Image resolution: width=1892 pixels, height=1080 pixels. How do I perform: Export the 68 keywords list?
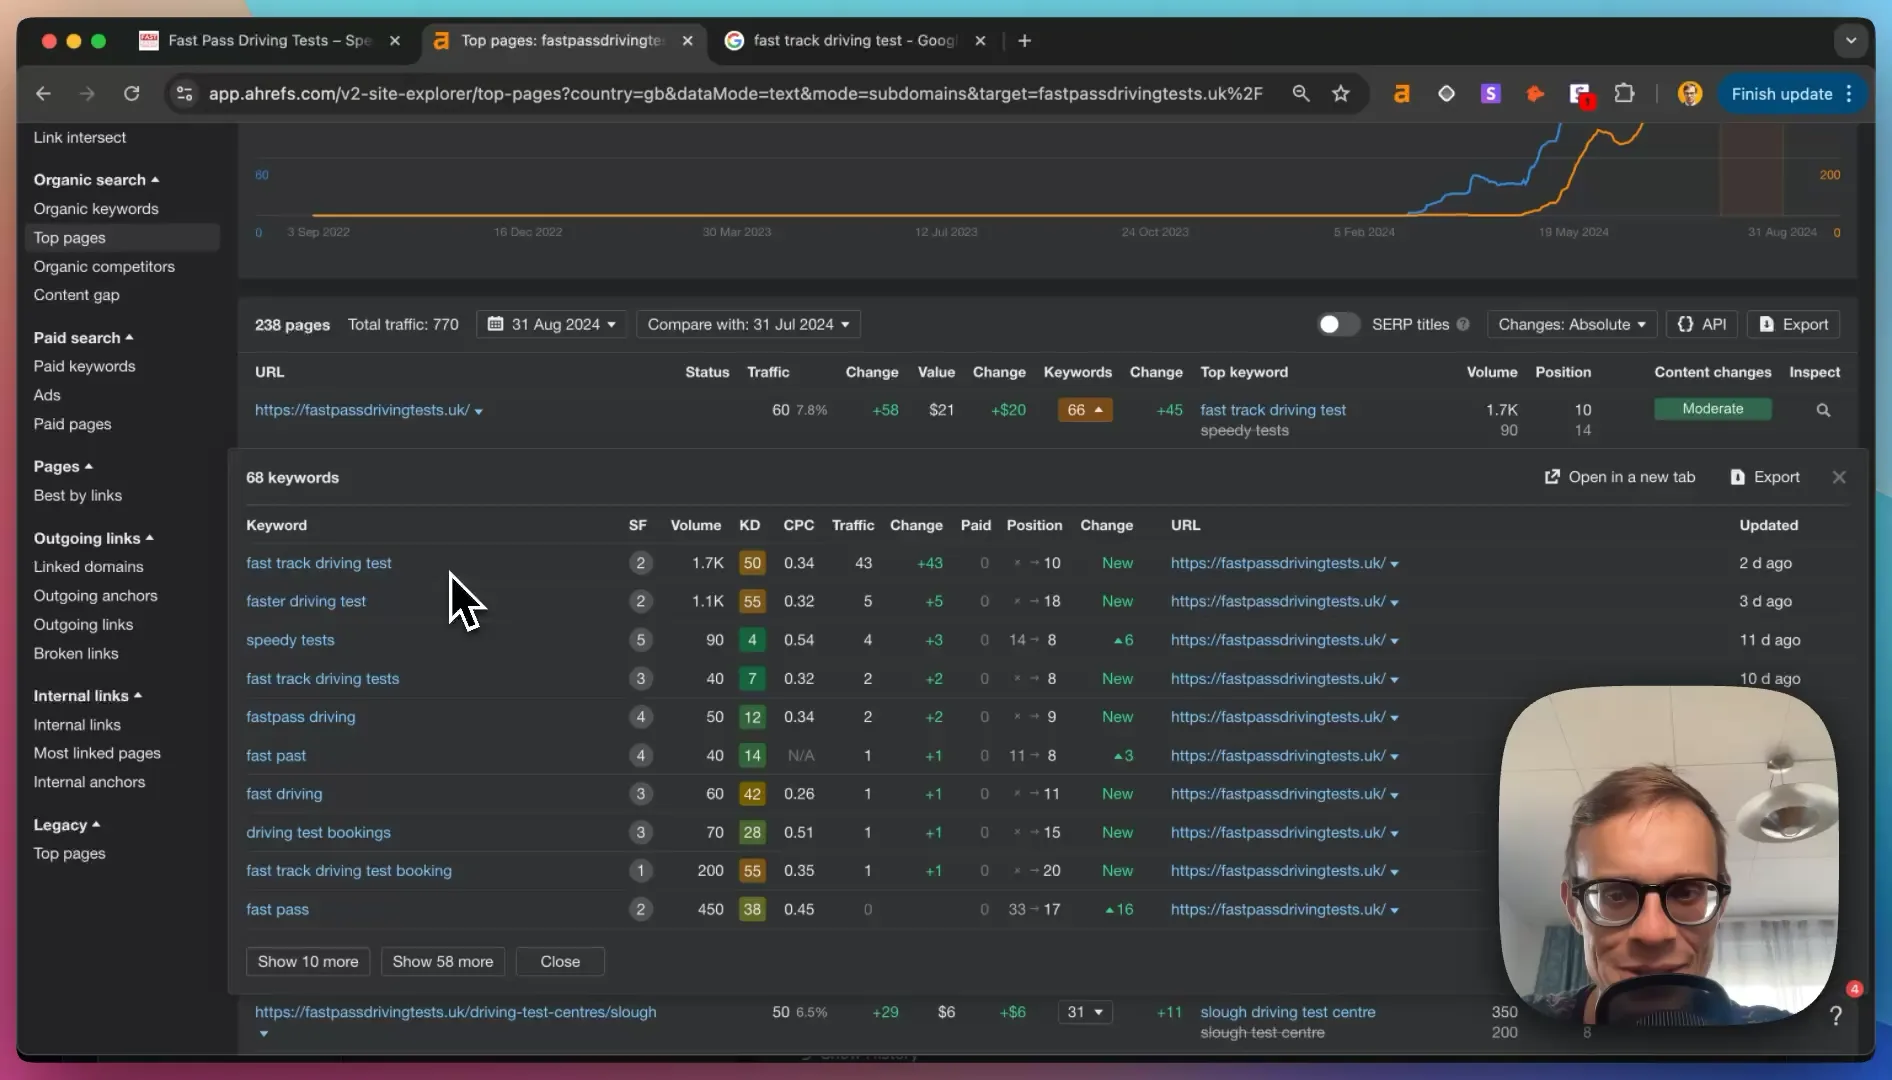click(x=1765, y=477)
